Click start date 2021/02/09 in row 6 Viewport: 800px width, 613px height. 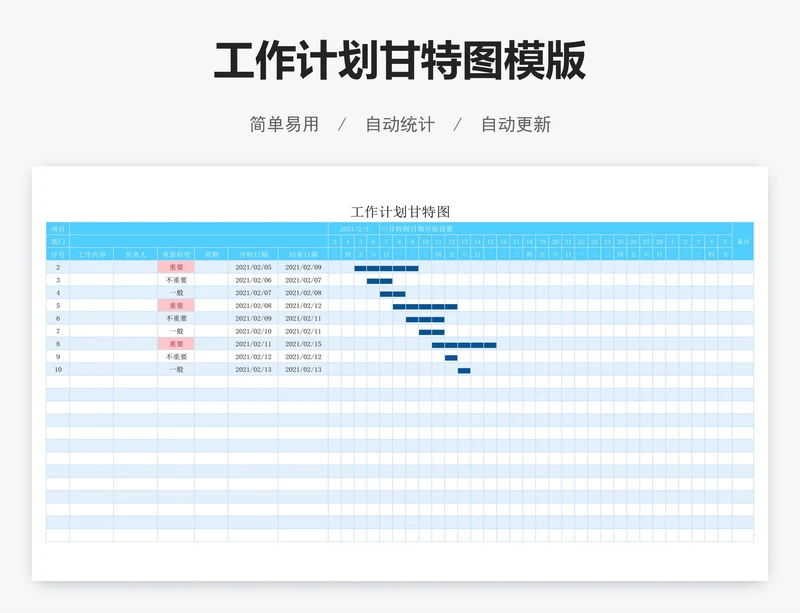tap(253, 318)
